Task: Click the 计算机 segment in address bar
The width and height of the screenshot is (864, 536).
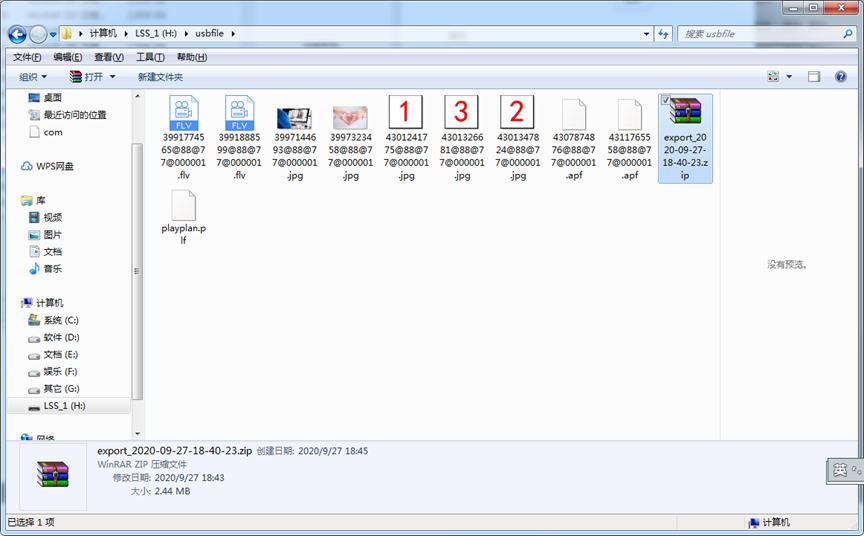Action: click(103, 34)
